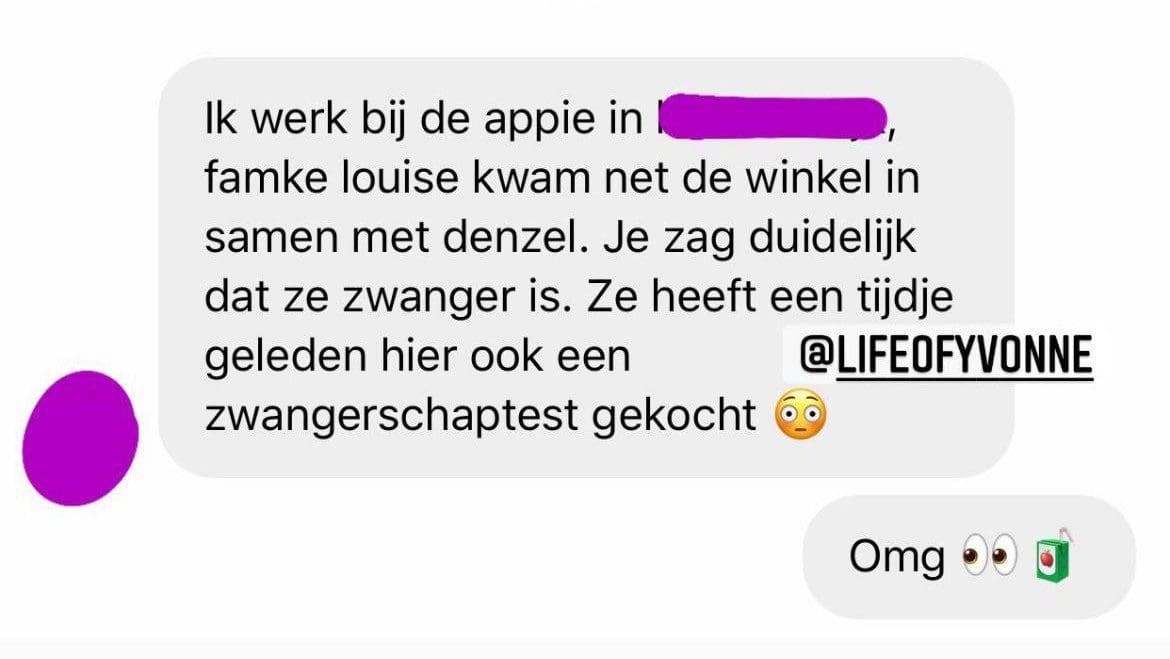The height and width of the screenshot is (659, 1170).
Task: Tap the flushed face emoji
Action: tap(801, 414)
